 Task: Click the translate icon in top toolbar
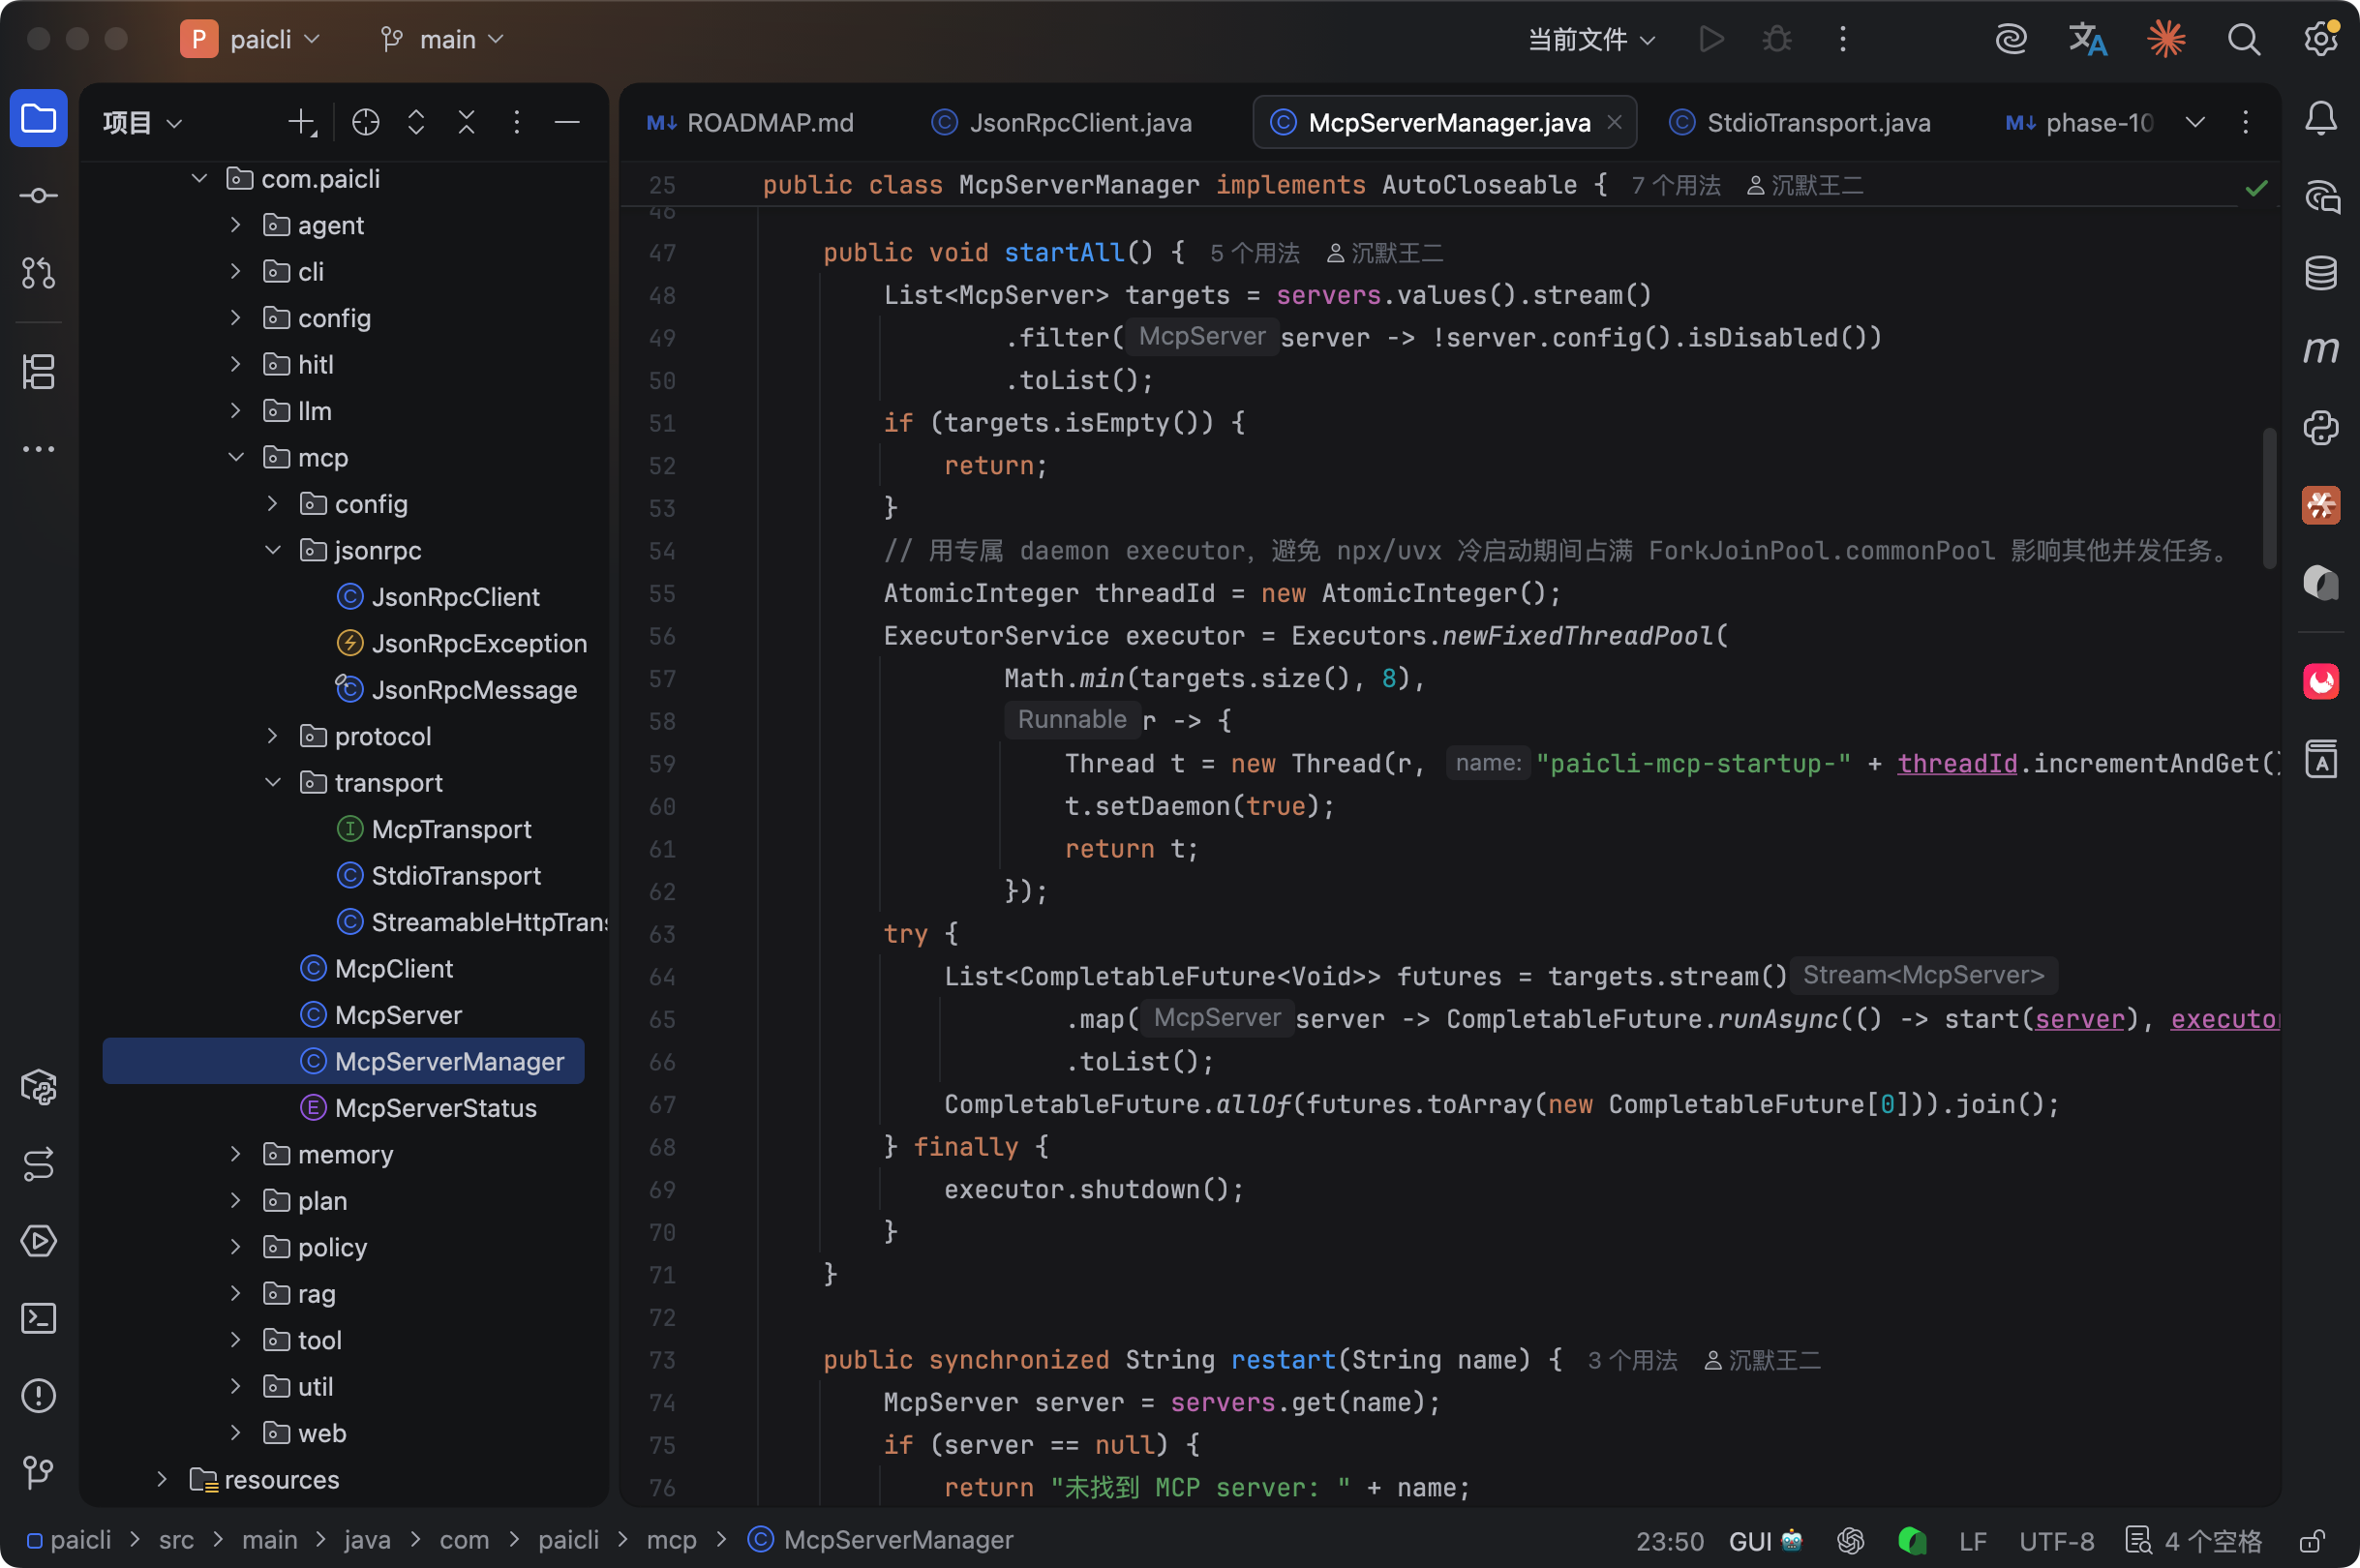click(2087, 39)
